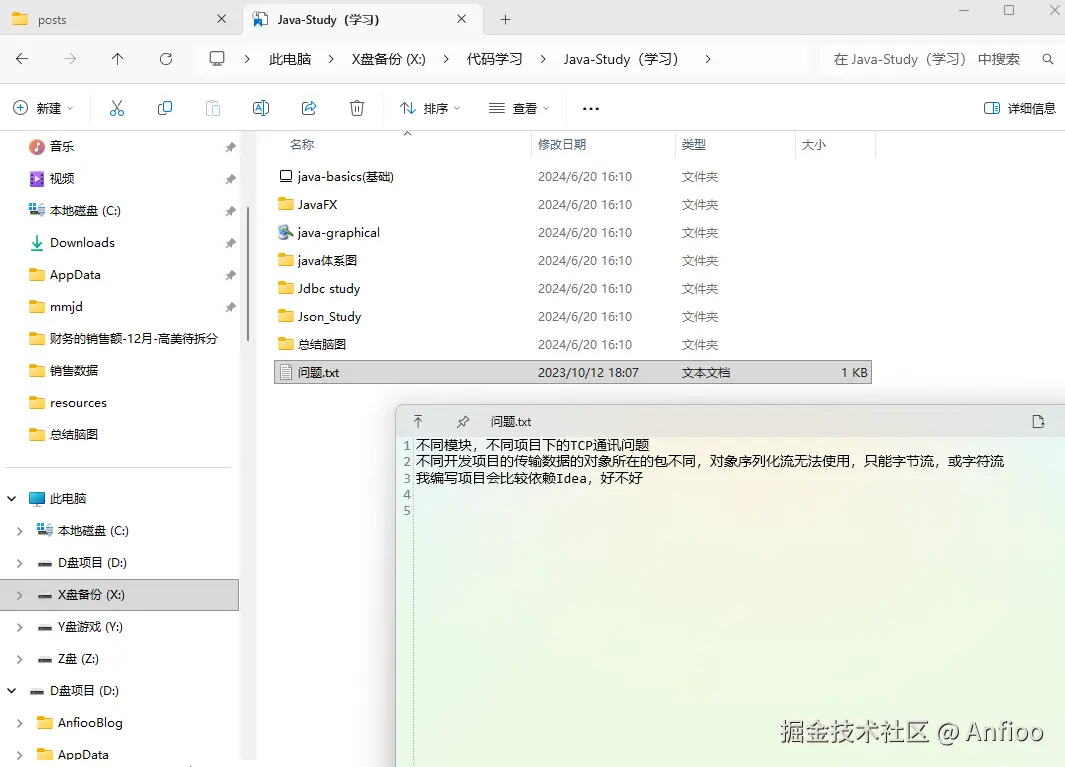Click chevron after 此电脑 in address bar
This screenshot has height=767, width=1065.
coord(331,59)
